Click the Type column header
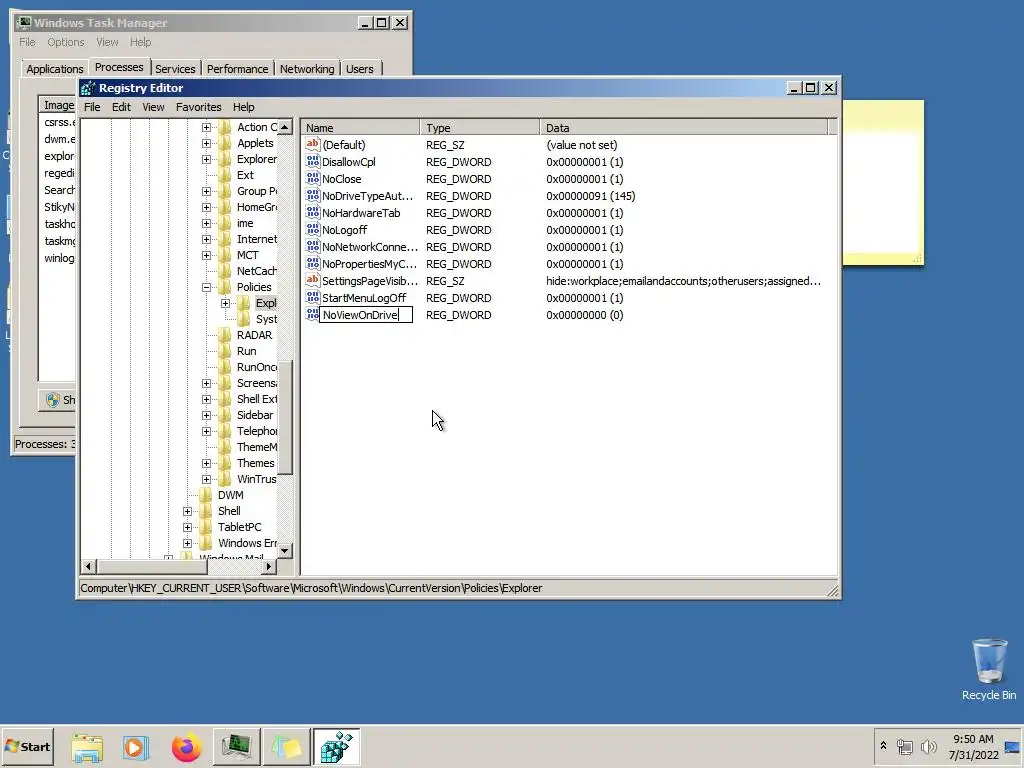The width and height of the screenshot is (1024, 768). (x=480, y=127)
